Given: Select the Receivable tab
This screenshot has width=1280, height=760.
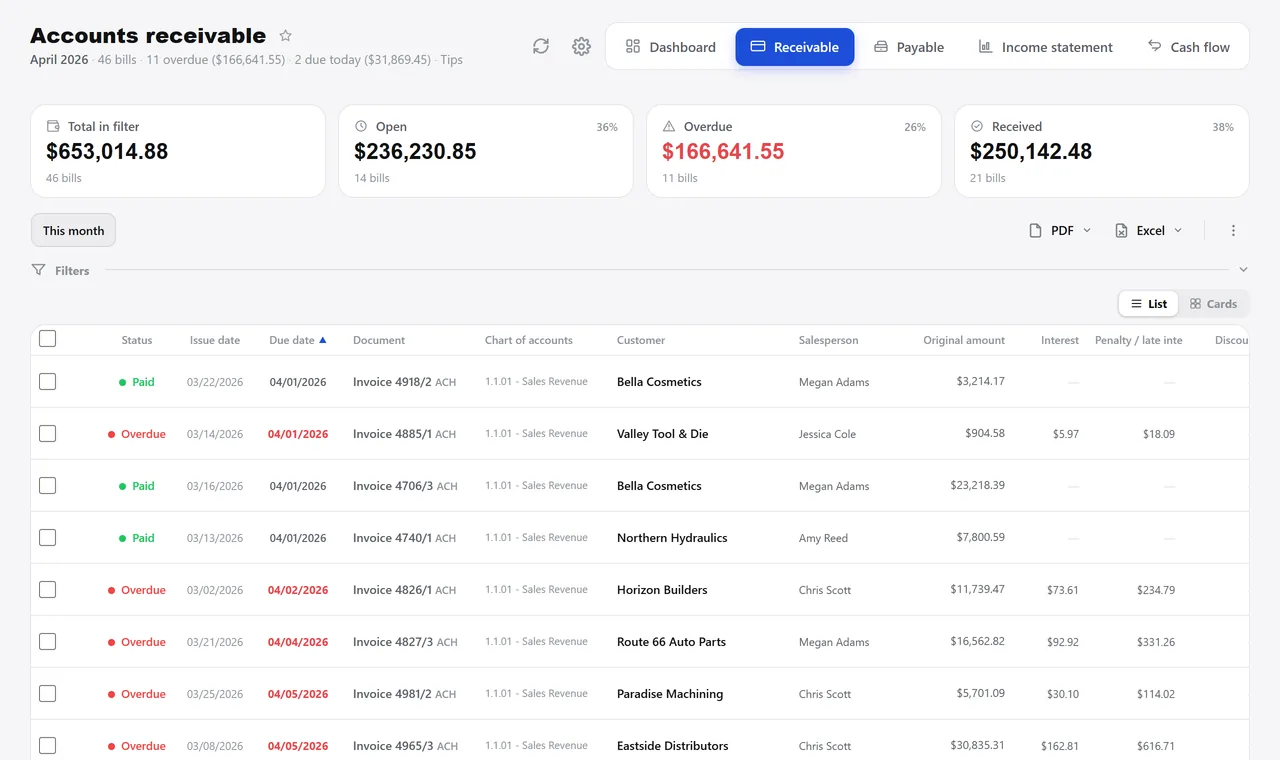Looking at the screenshot, I should click(x=795, y=47).
